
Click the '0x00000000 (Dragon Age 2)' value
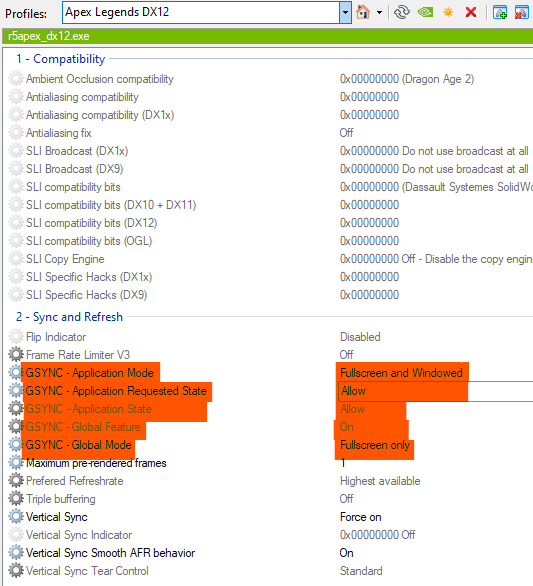(407, 79)
